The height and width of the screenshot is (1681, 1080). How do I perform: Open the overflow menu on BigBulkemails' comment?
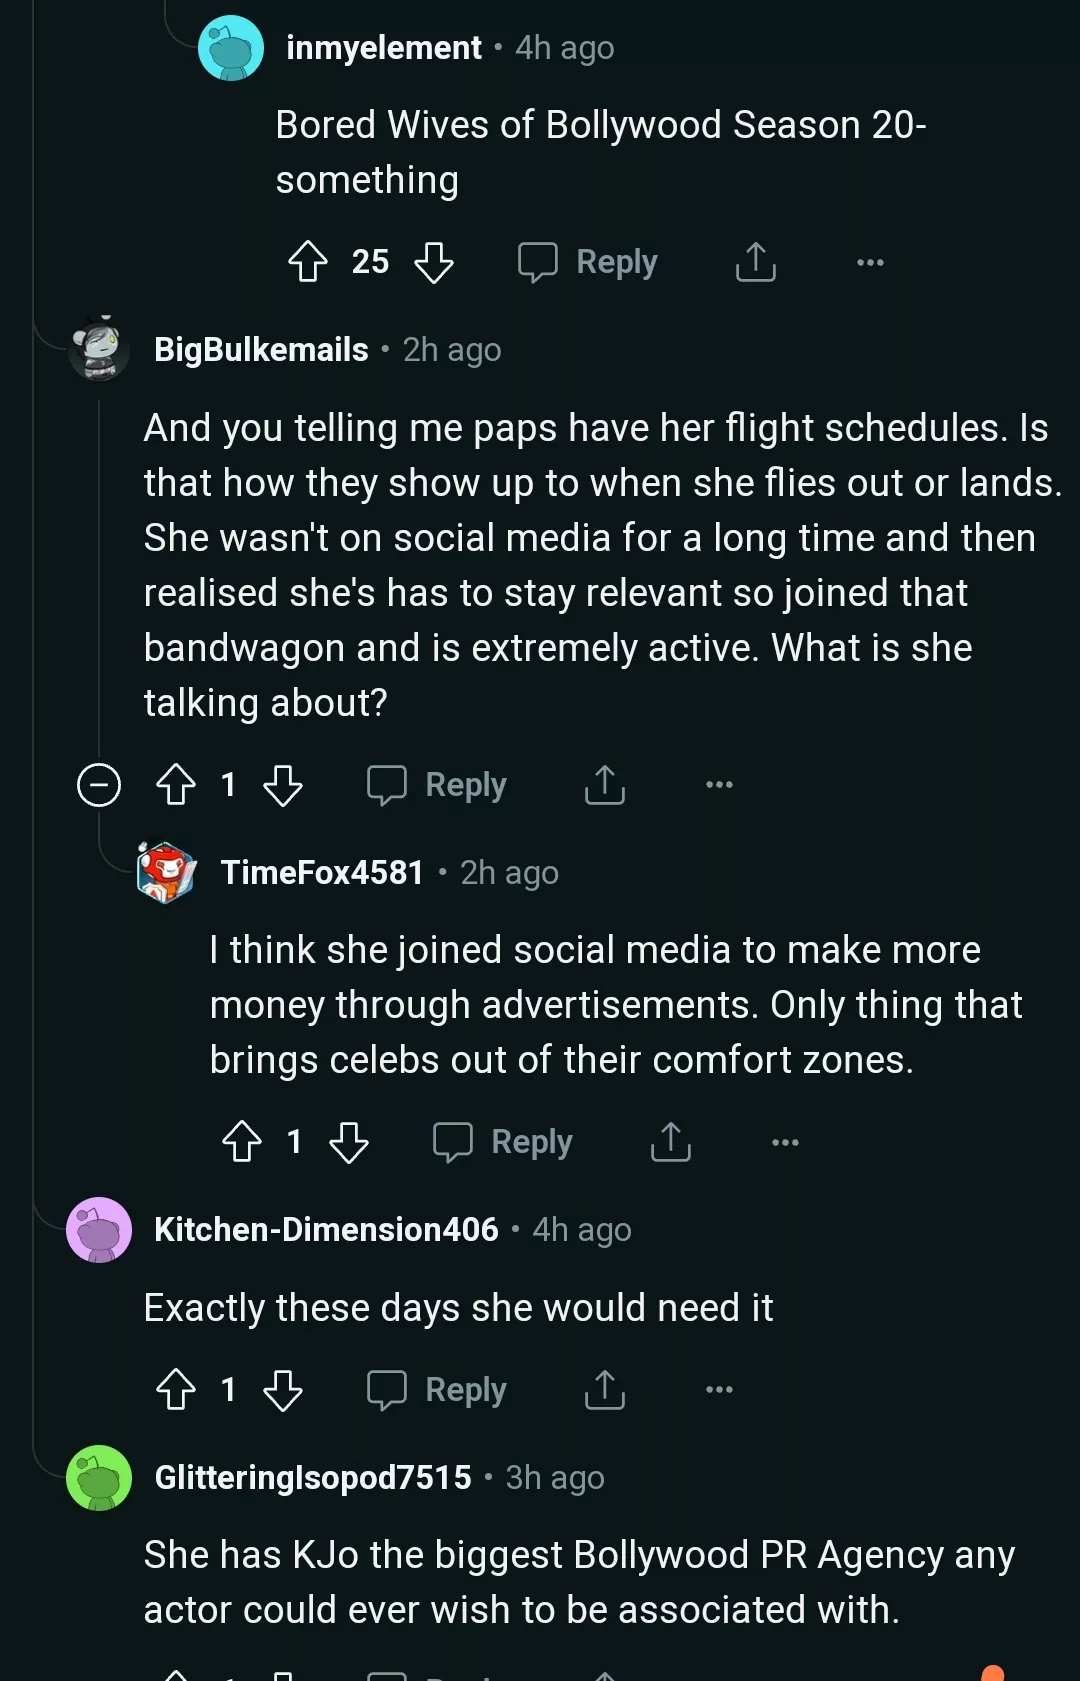point(720,785)
